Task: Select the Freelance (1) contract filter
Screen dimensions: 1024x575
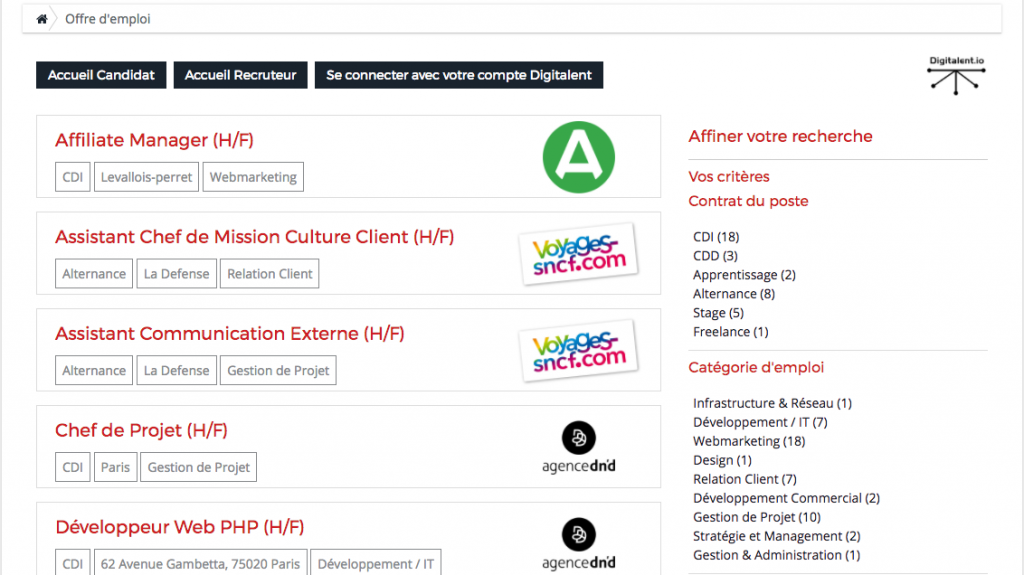Action: tap(731, 331)
